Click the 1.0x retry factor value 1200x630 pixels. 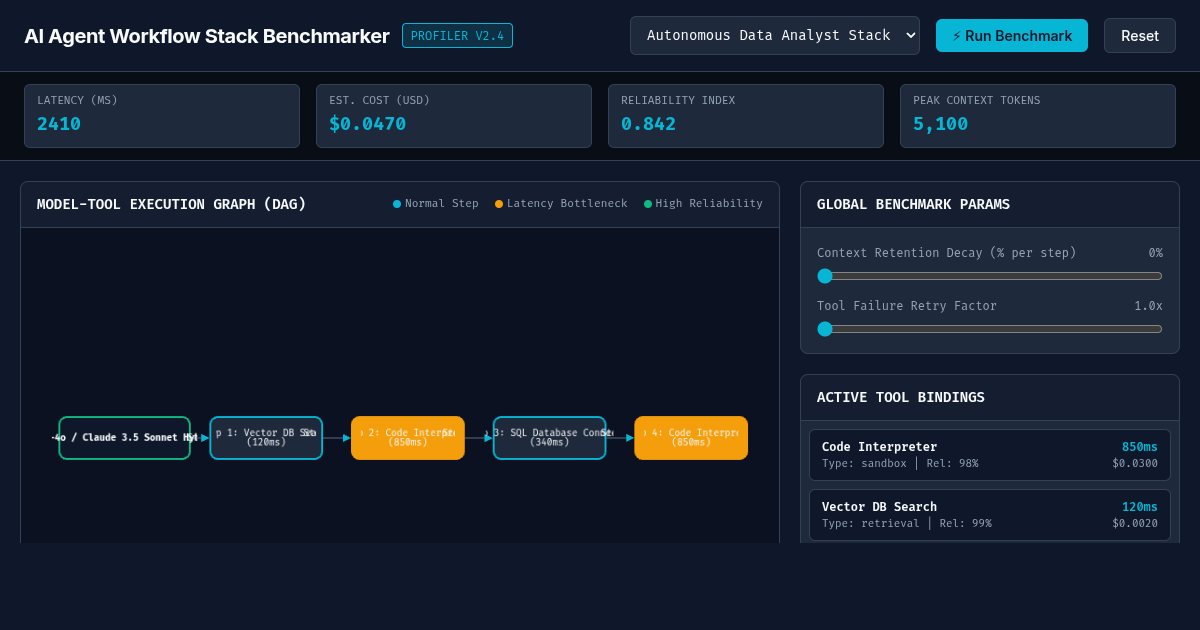tap(1148, 306)
